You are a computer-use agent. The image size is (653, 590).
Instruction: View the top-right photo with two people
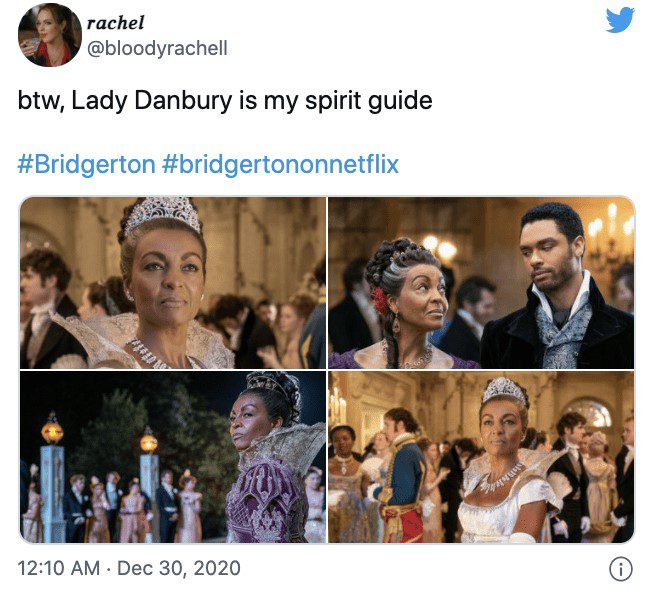(x=481, y=283)
